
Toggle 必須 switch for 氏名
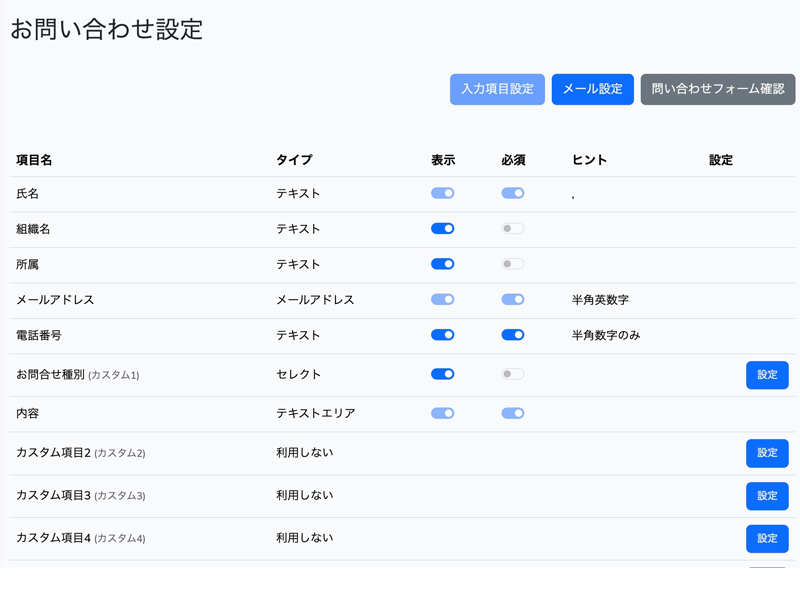[512, 193]
